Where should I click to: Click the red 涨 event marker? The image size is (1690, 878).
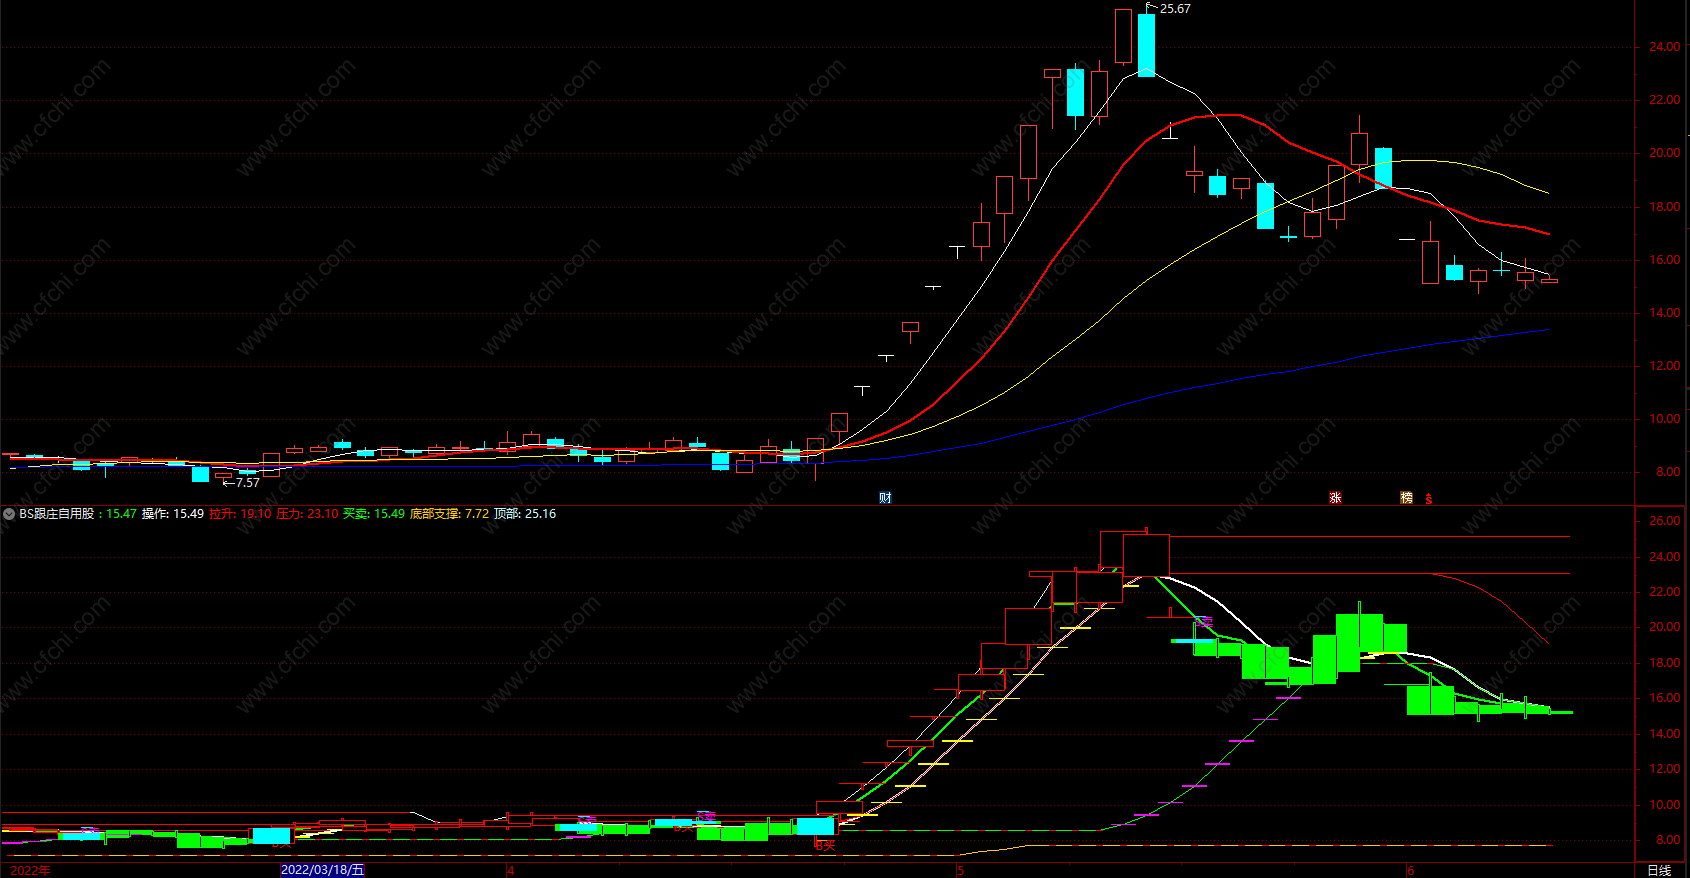tap(1335, 498)
